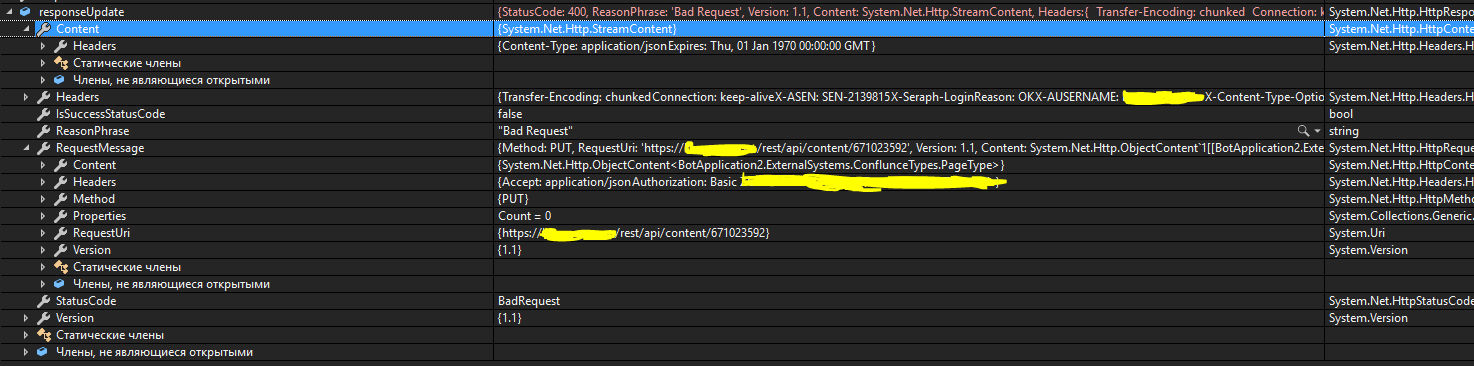Expand Headers node with Accept and Authorization
The height and width of the screenshot is (366, 1474).
(43, 182)
